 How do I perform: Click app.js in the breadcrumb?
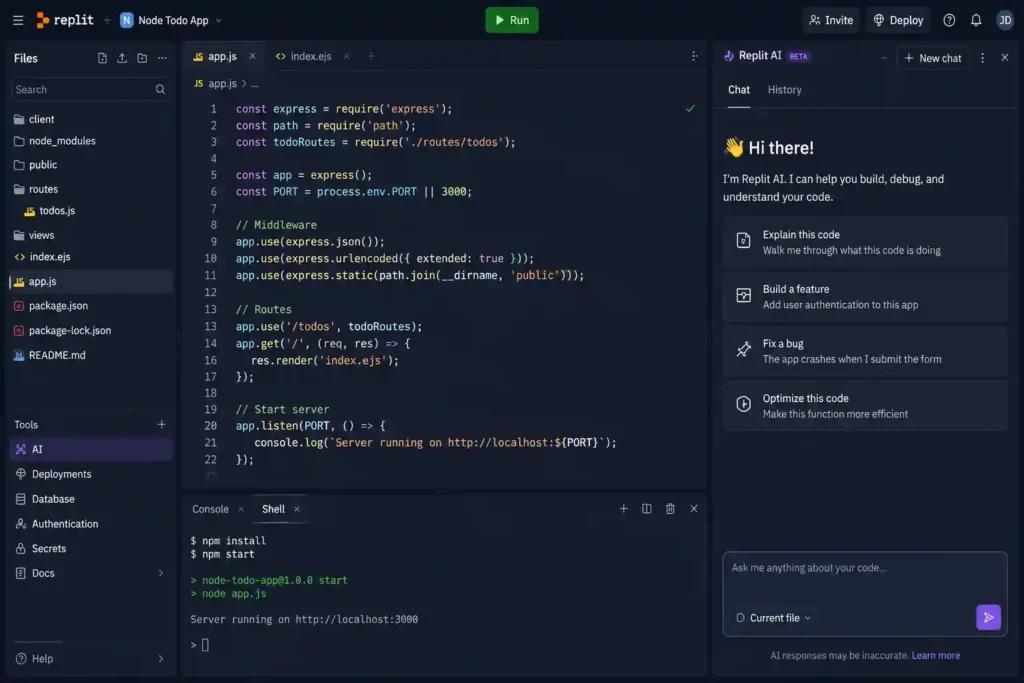(x=223, y=84)
